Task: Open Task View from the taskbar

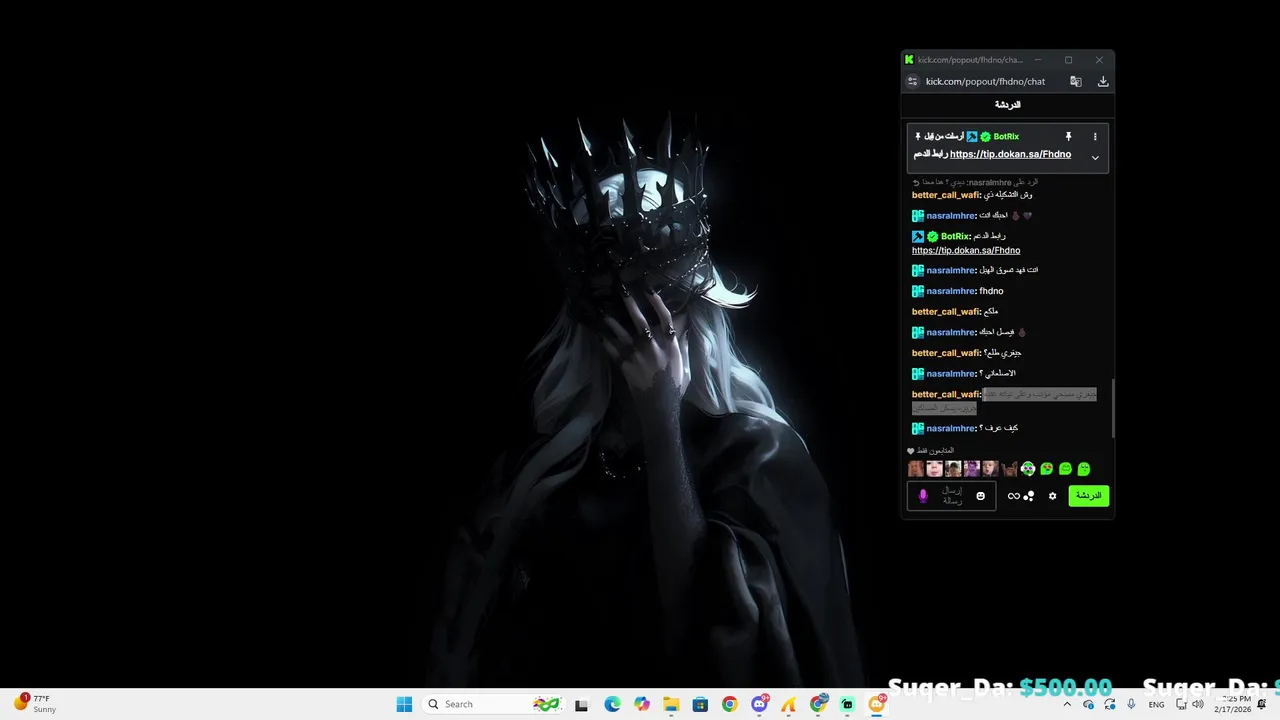Action: [582, 705]
